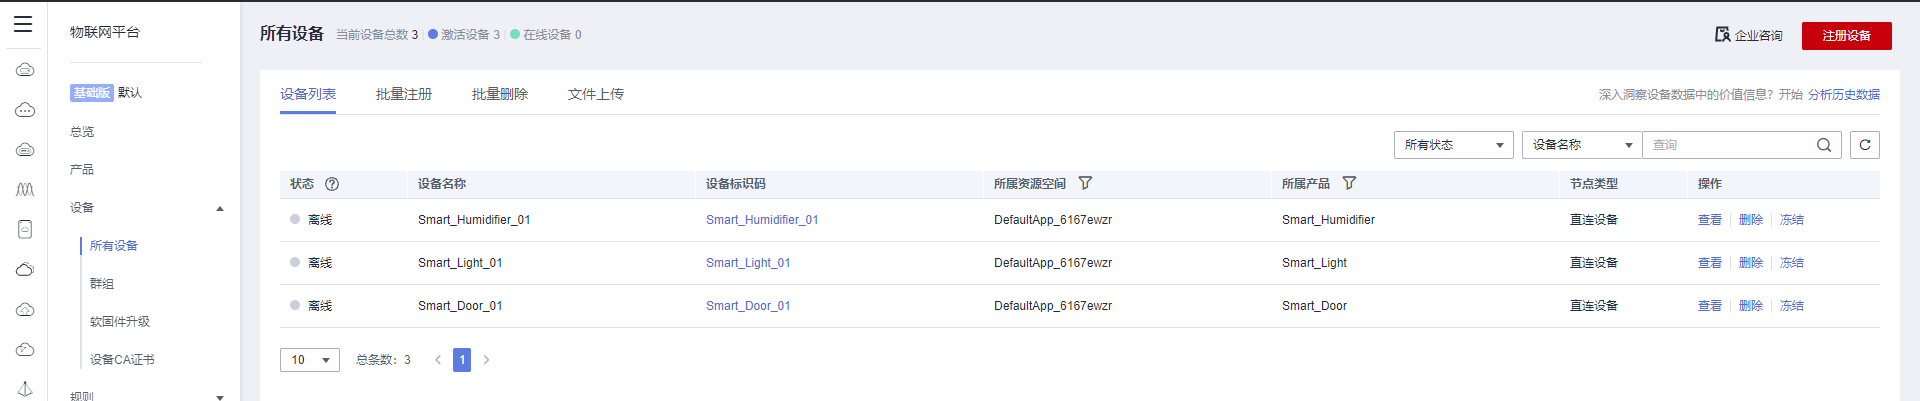Viewport: 1920px width, 401px height.
Task: Switch to the 文件上传 tab
Action: click(596, 94)
